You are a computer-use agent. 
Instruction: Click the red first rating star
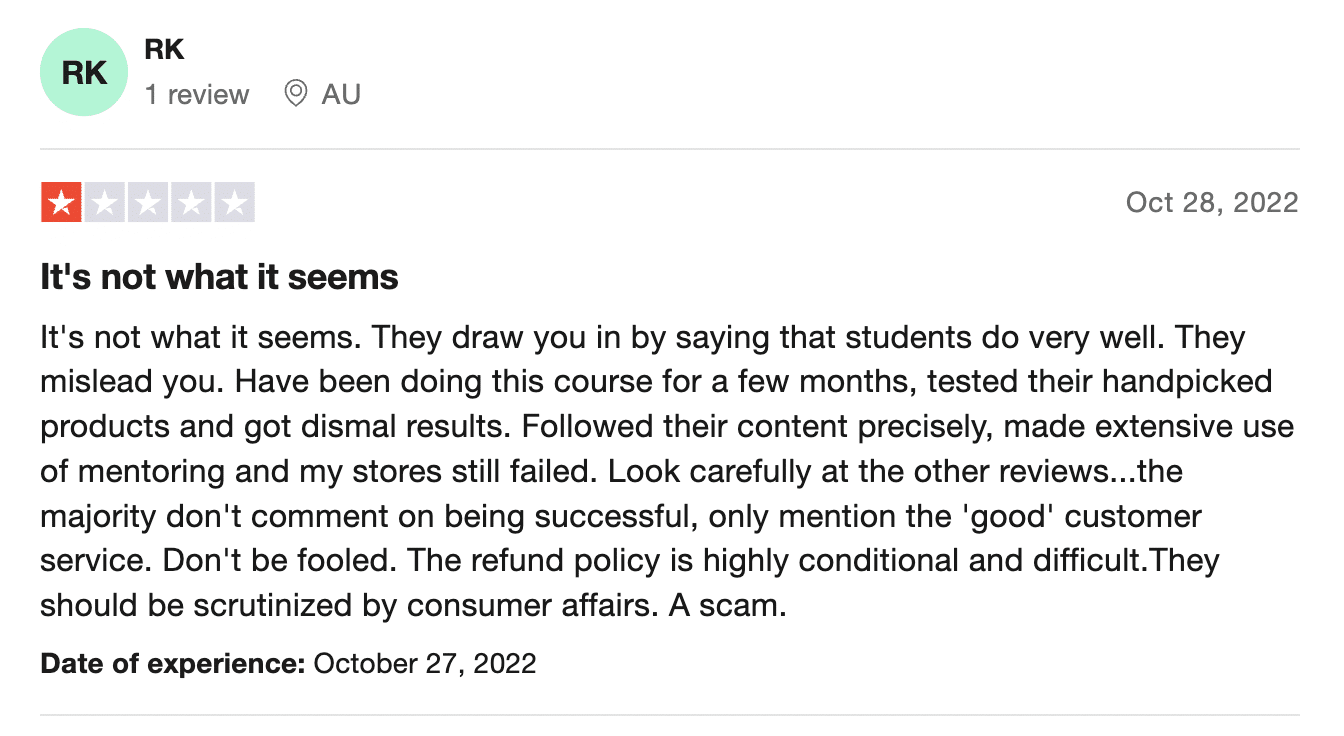[61, 202]
